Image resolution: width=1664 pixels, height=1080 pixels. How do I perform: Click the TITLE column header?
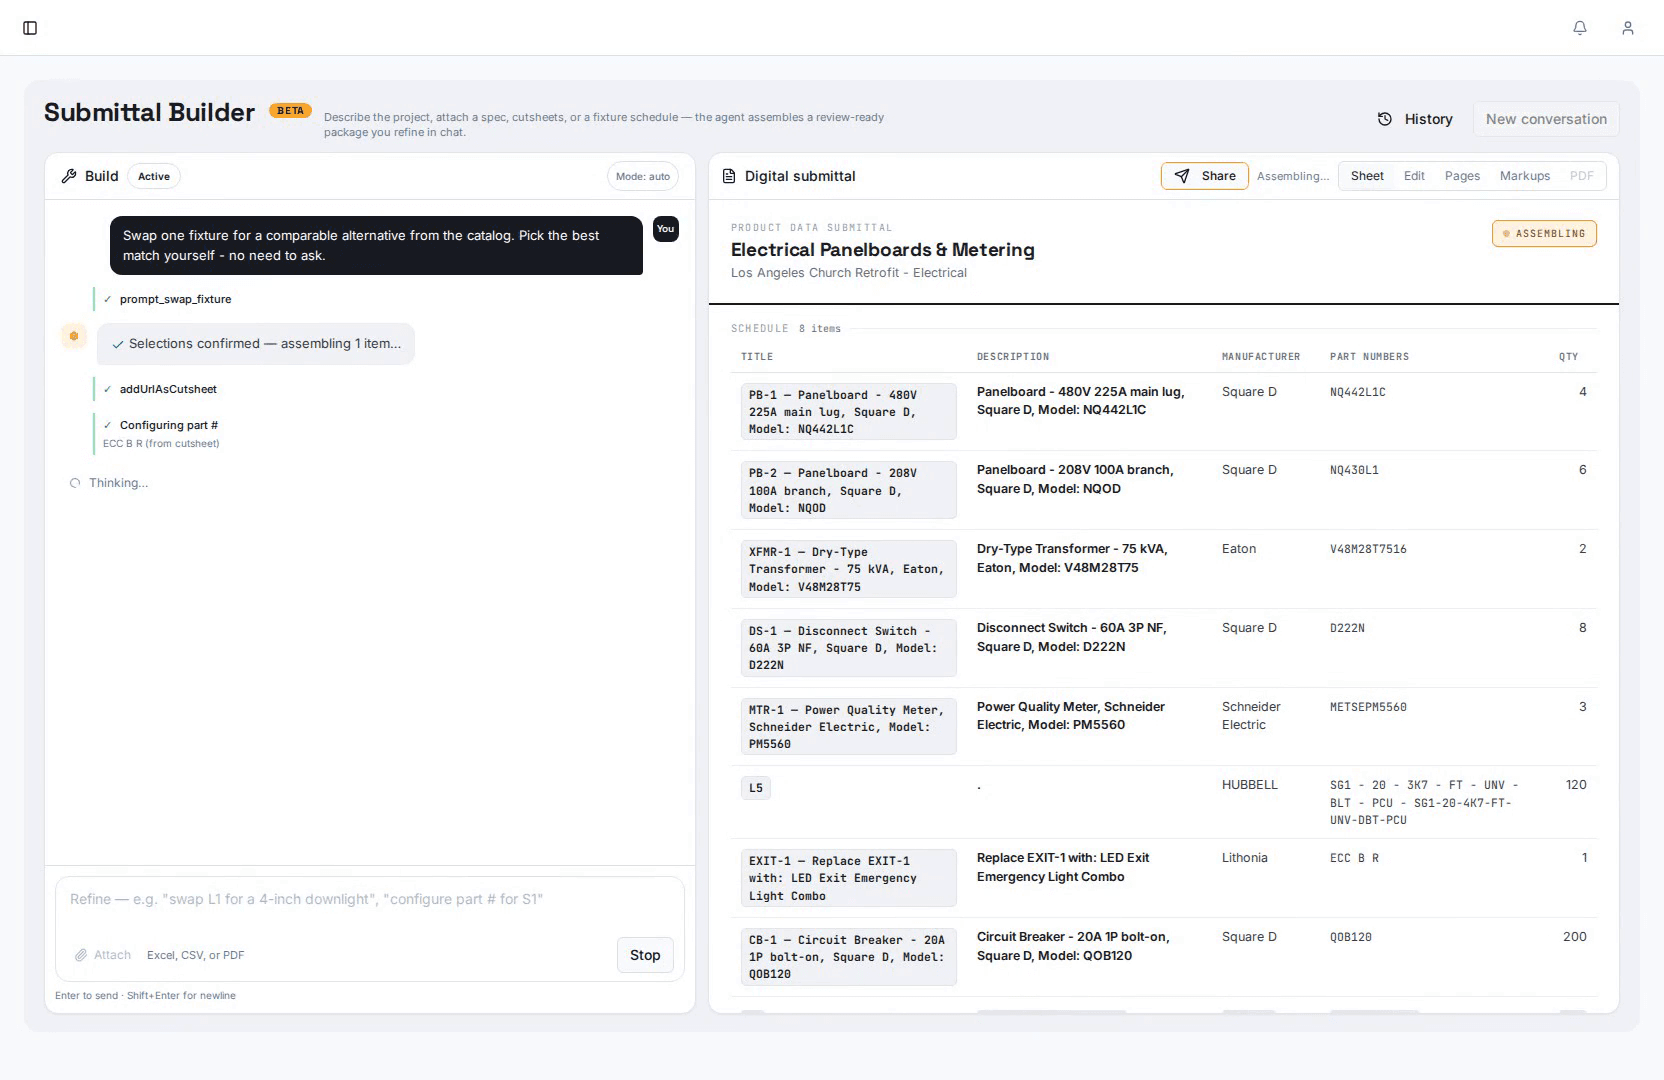(x=757, y=357)
